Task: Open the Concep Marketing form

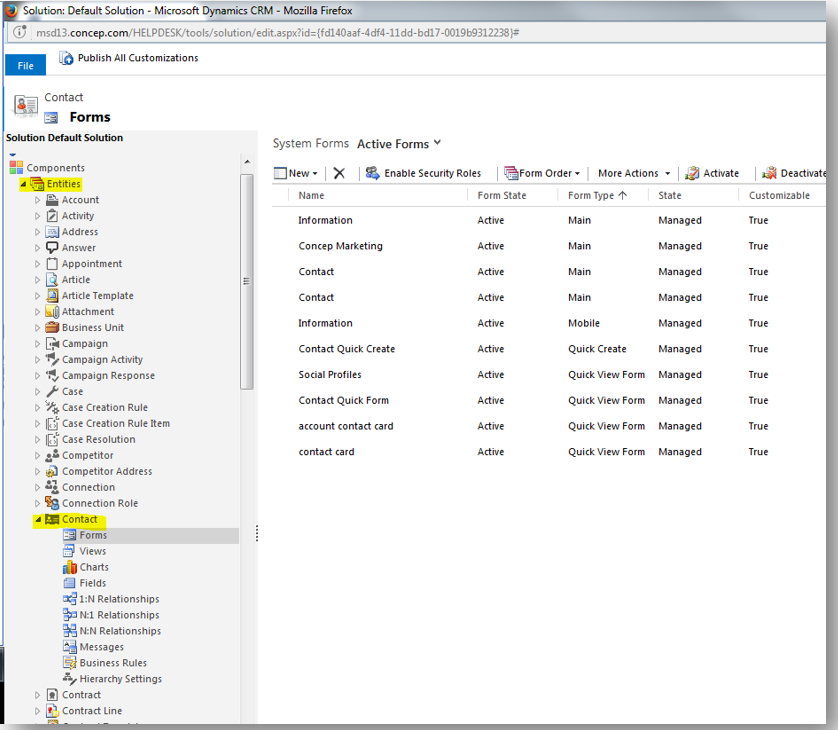Action: click(340, 246)
